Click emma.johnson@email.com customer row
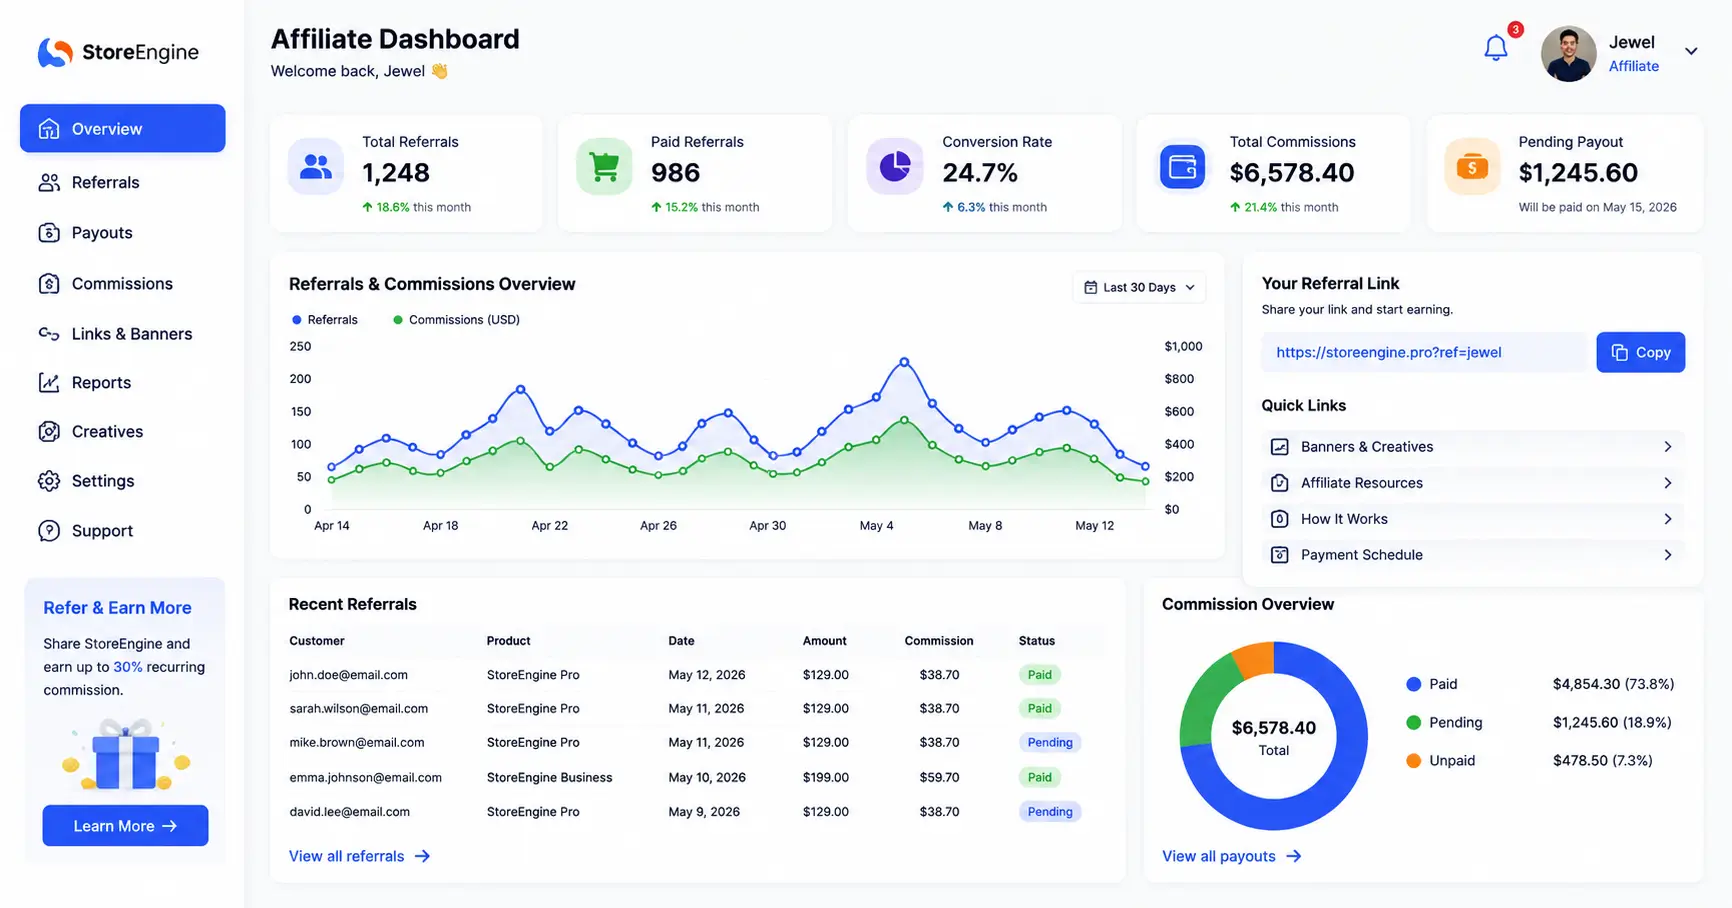 [x=365, y=777]
